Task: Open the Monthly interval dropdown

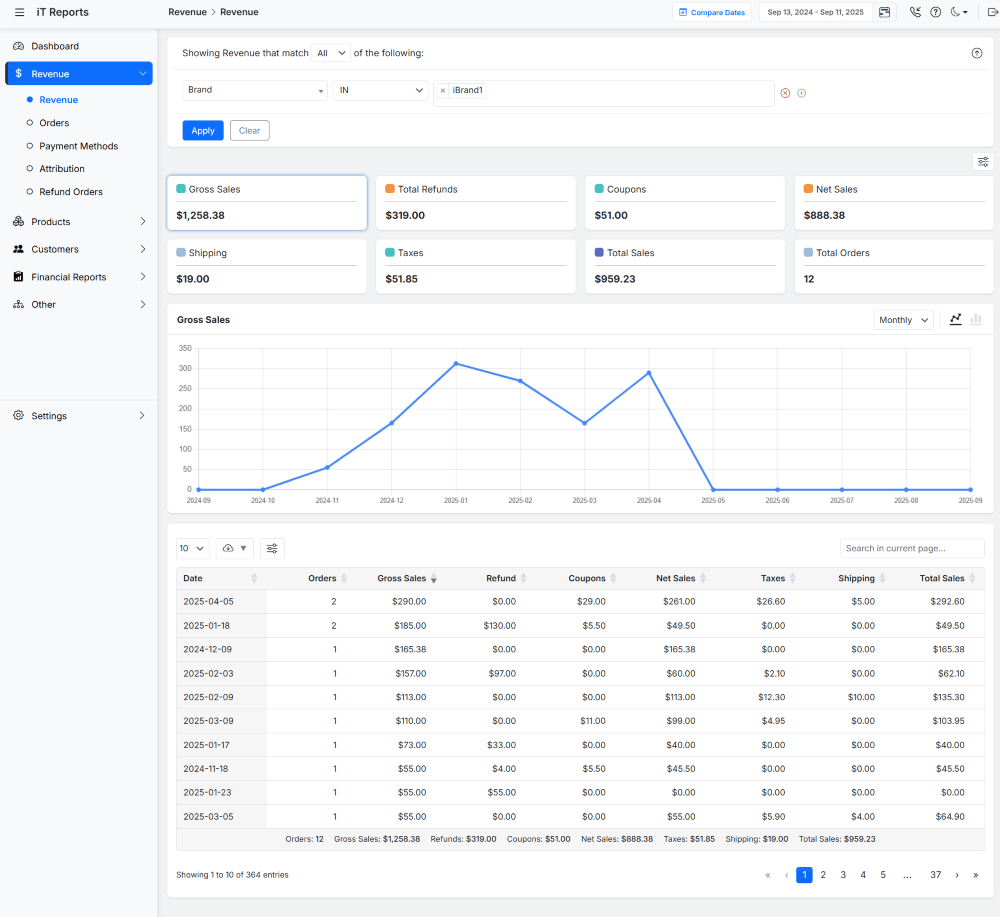Action: point(903,319)
